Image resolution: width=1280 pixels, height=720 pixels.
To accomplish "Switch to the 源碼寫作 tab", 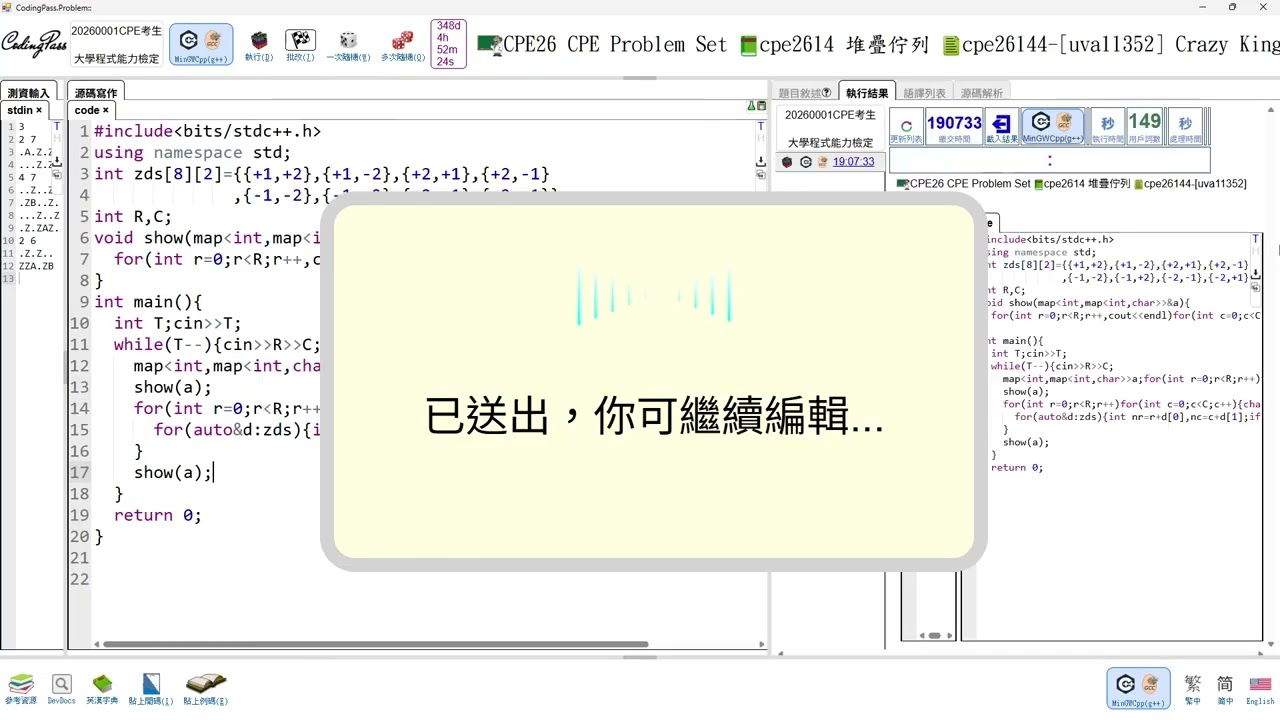I will 96,93.
